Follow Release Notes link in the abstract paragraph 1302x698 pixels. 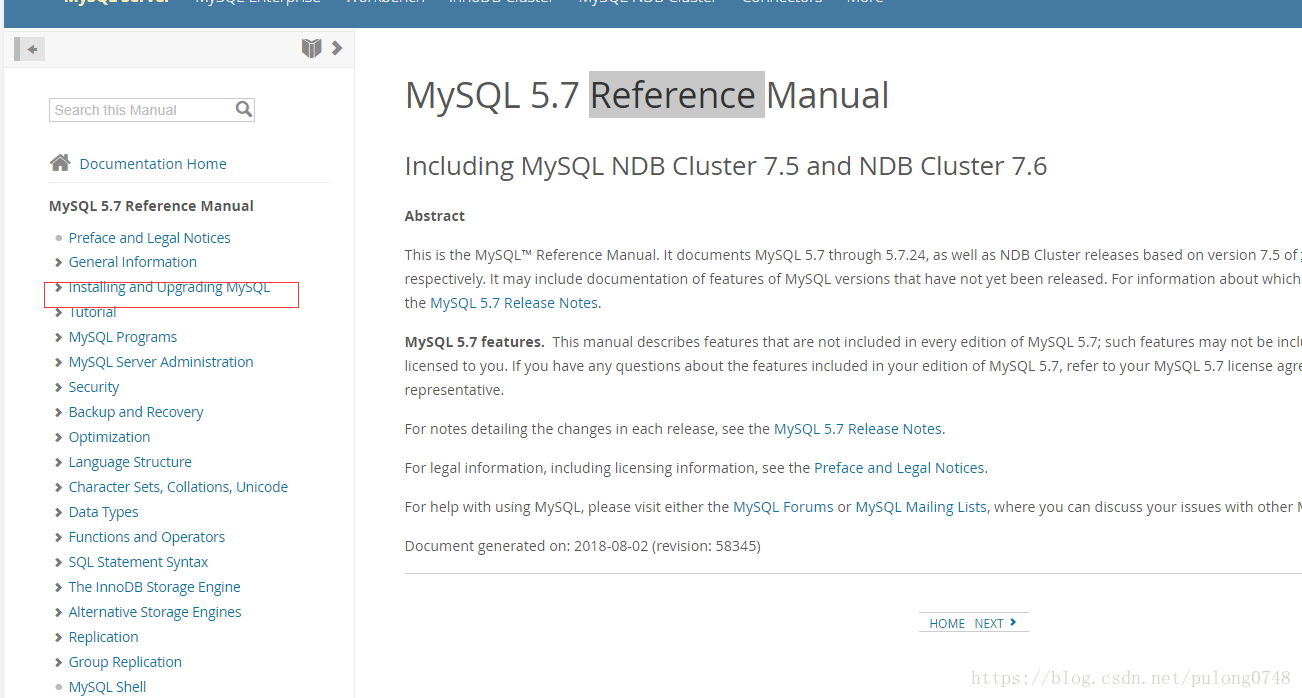pos(514,303)
